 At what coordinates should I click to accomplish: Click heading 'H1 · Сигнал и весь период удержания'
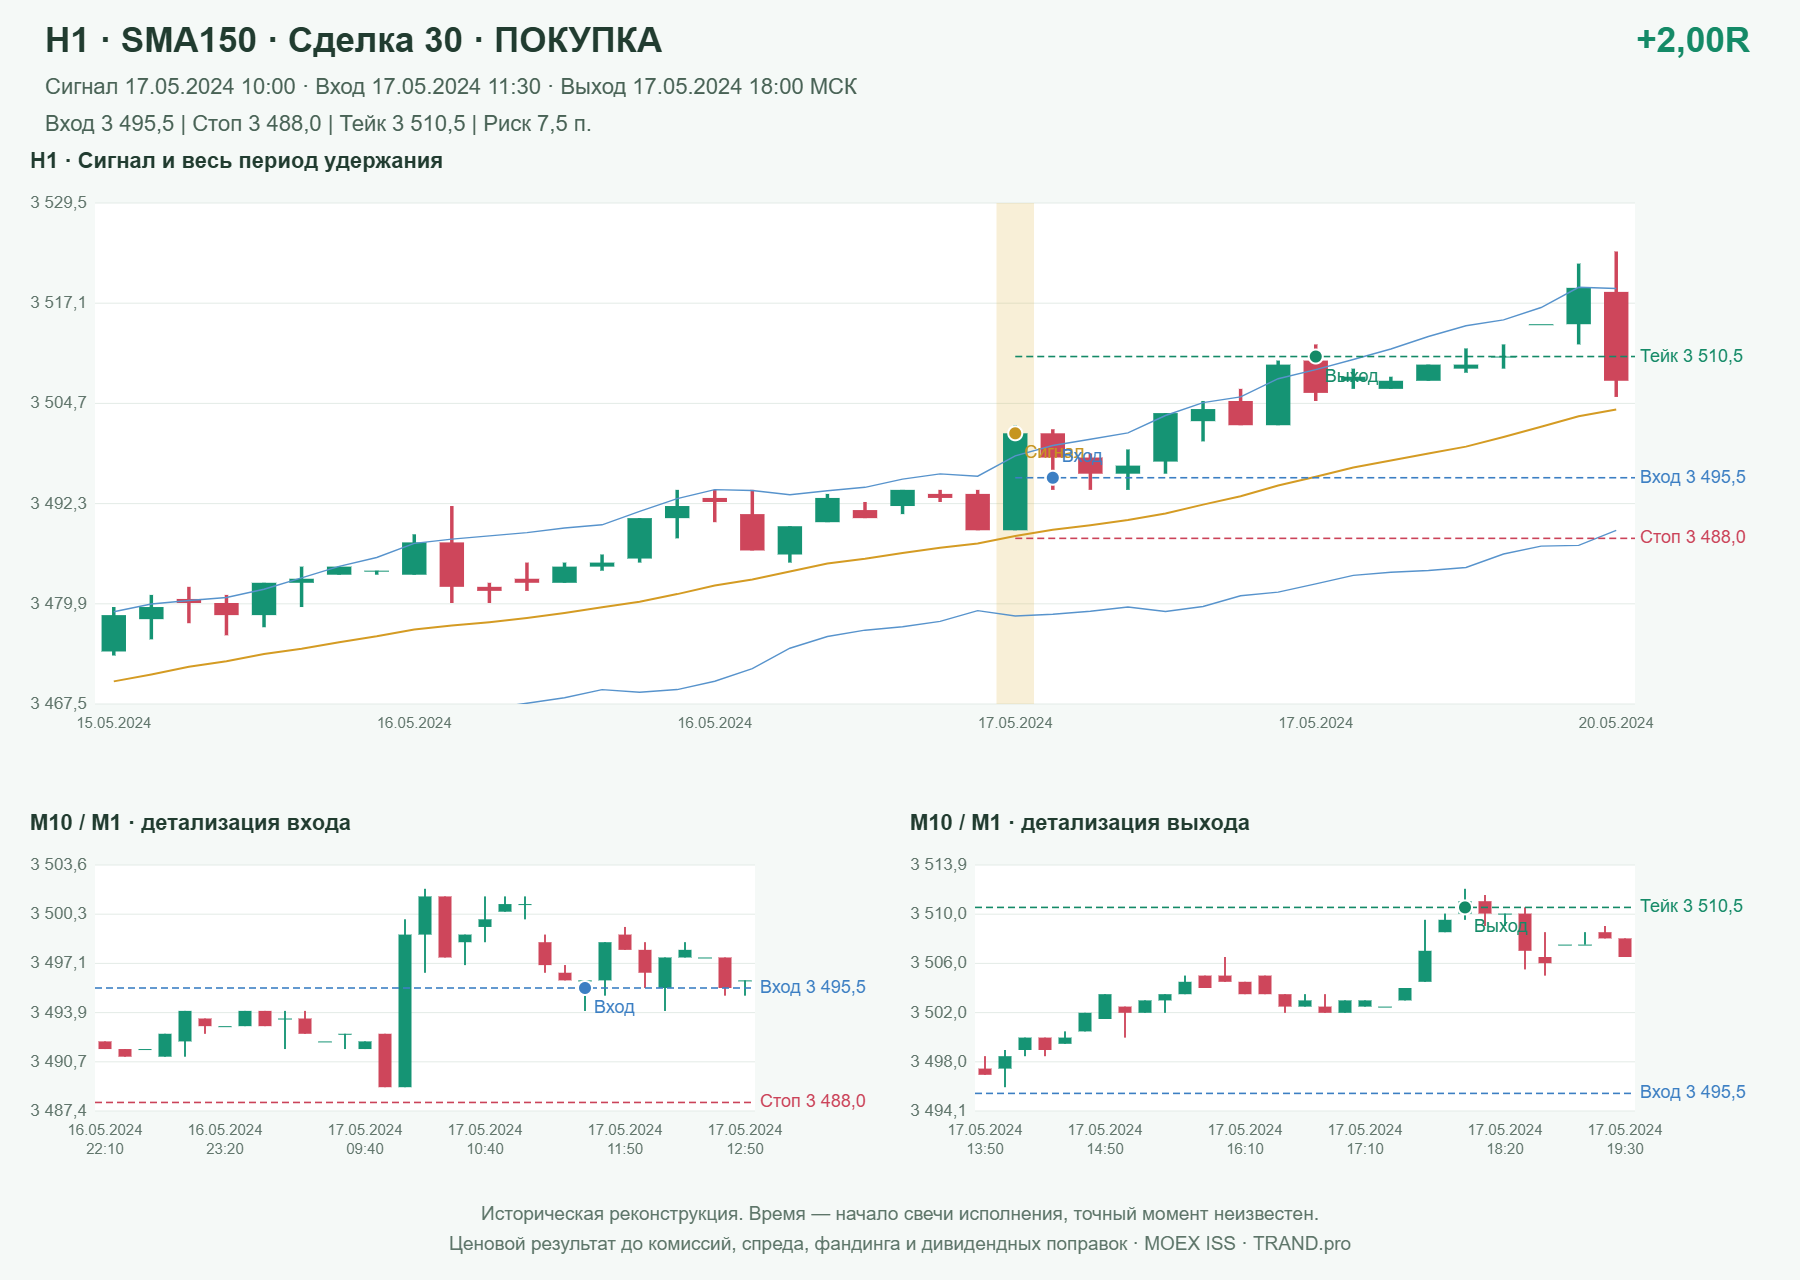click(236, 161)
